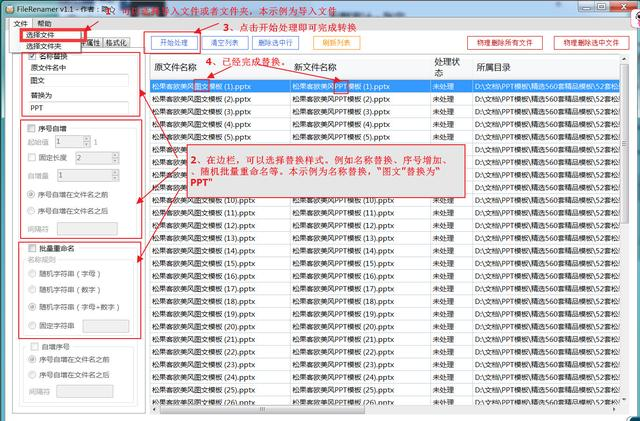Click 物理删除所有文件 button

[x=506, y=43]
